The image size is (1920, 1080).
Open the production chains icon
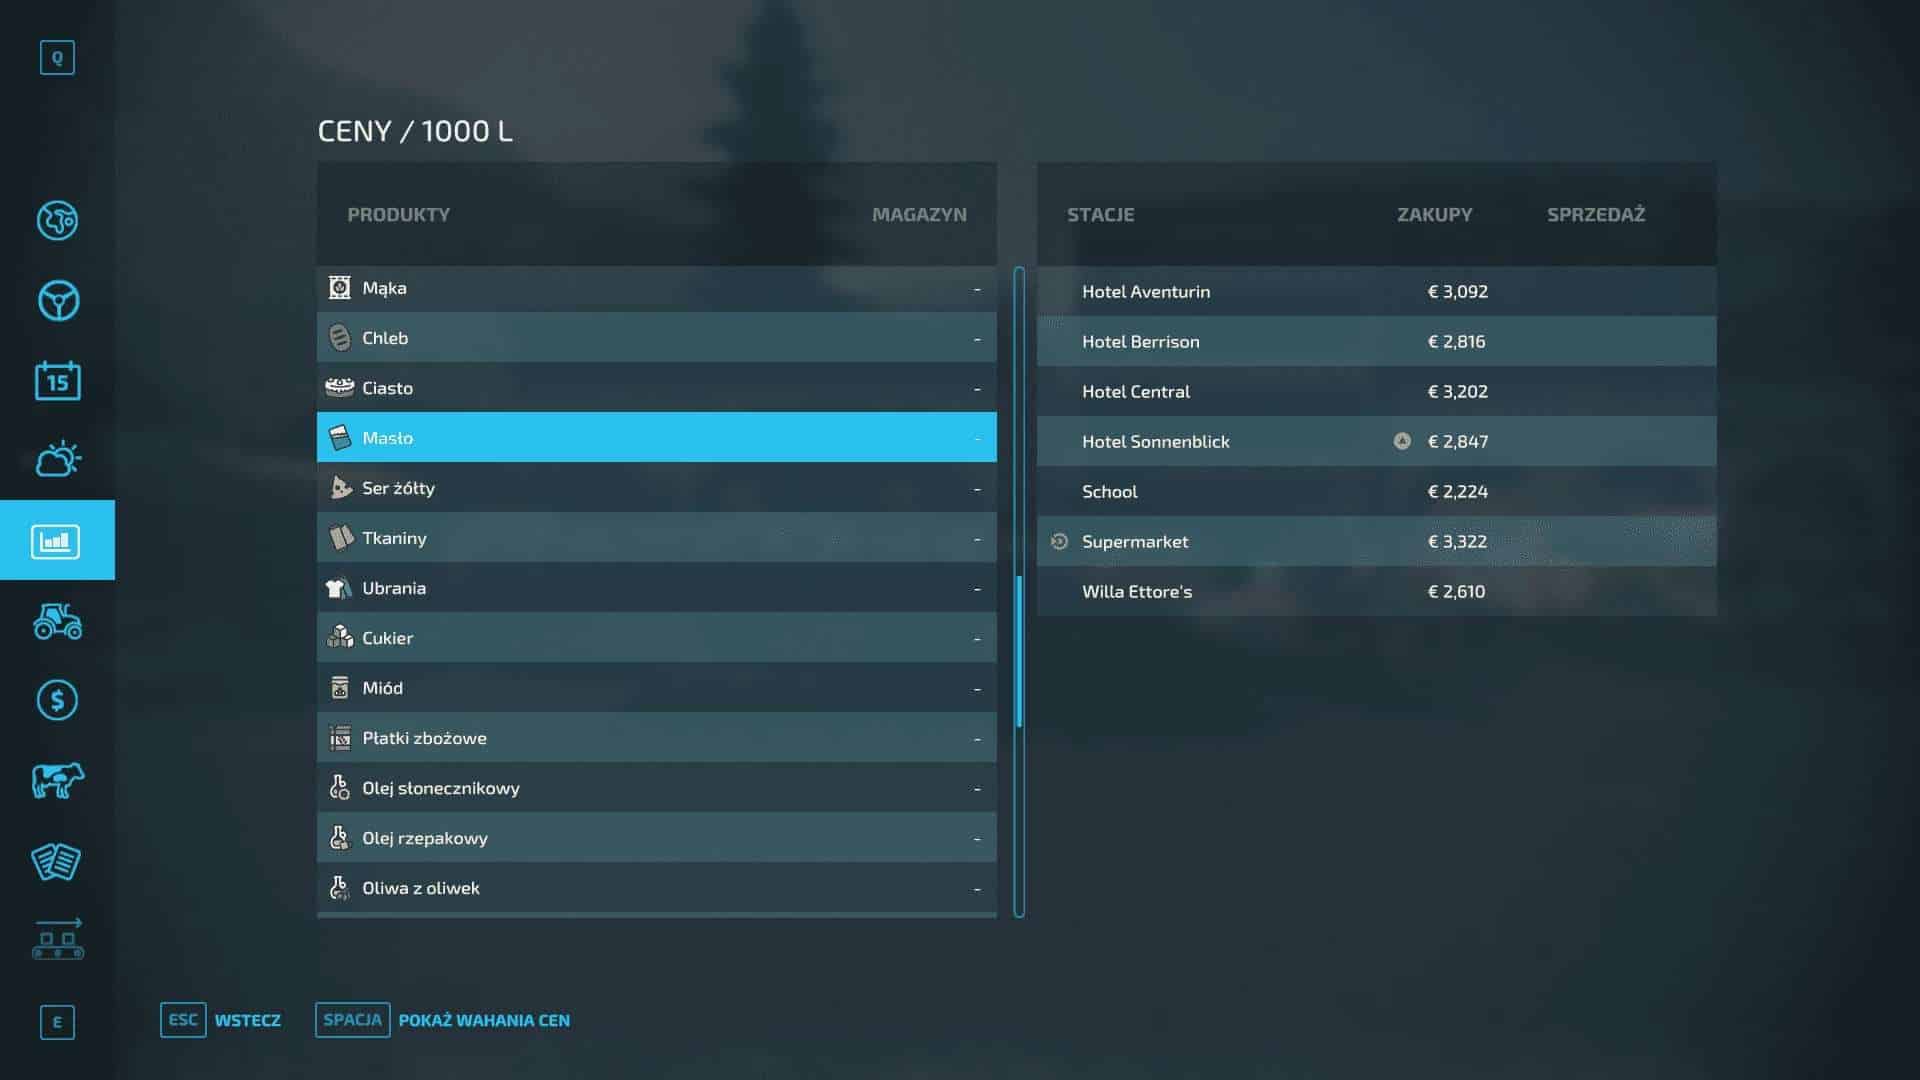[57, 940]
